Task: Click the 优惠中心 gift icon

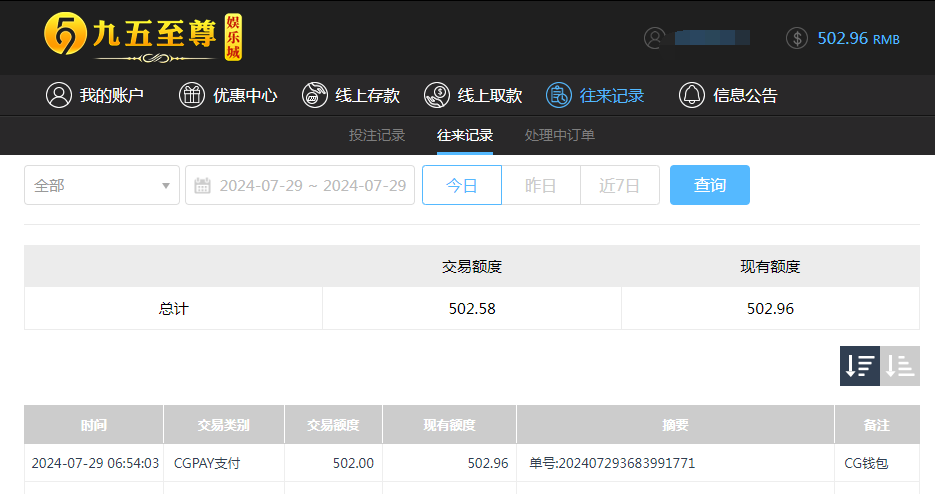Action: (191, 96)
